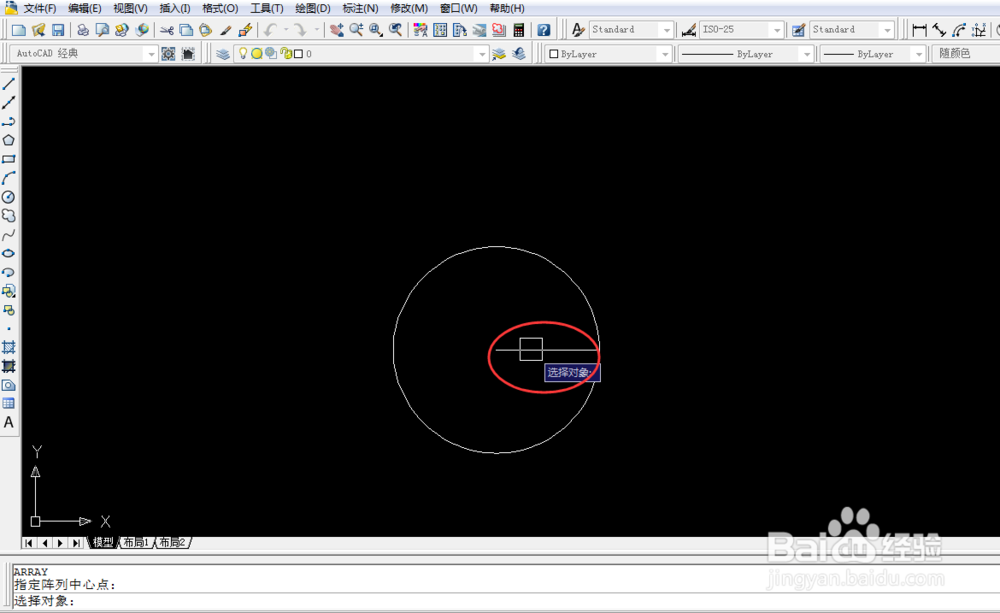Select the Gradient fill tool
The height and width of the screenshot is (613, 1000).
coord(8,366)
